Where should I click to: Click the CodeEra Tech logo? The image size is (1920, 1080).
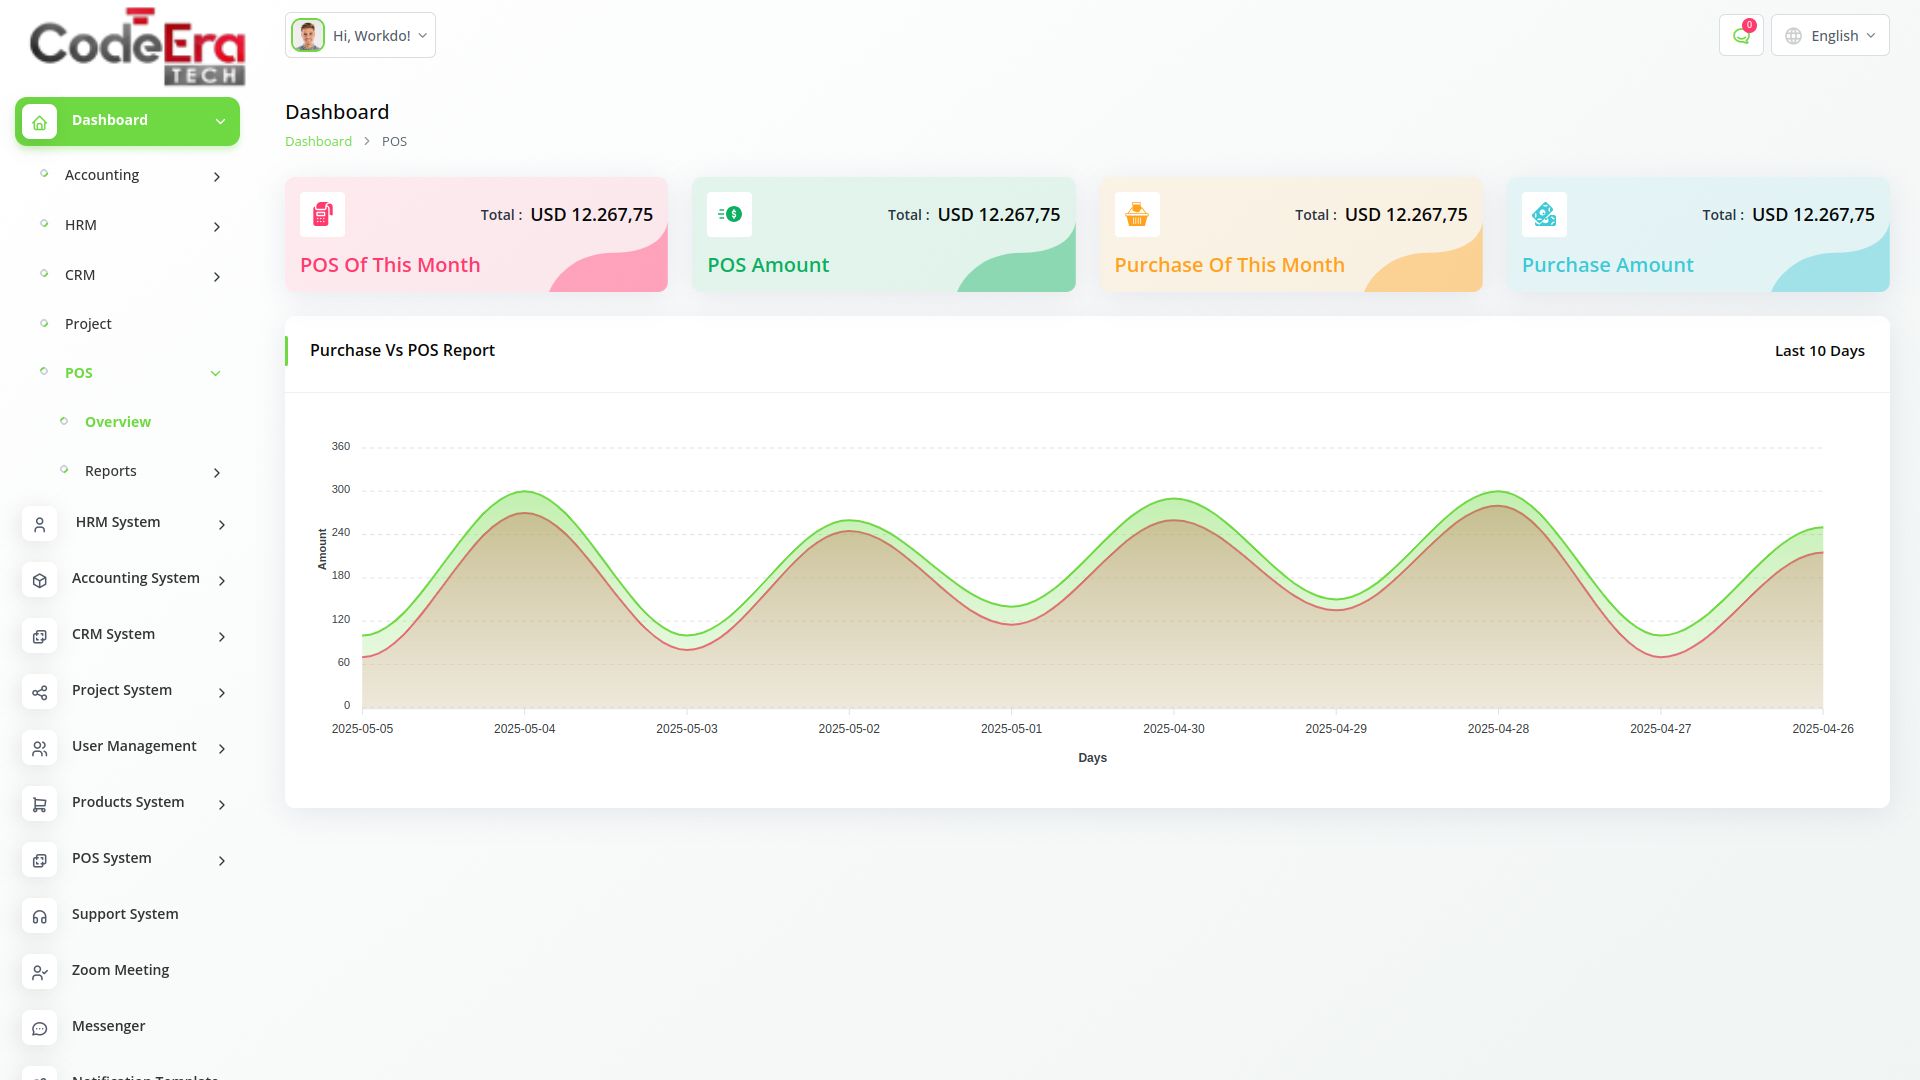(137, 47)
